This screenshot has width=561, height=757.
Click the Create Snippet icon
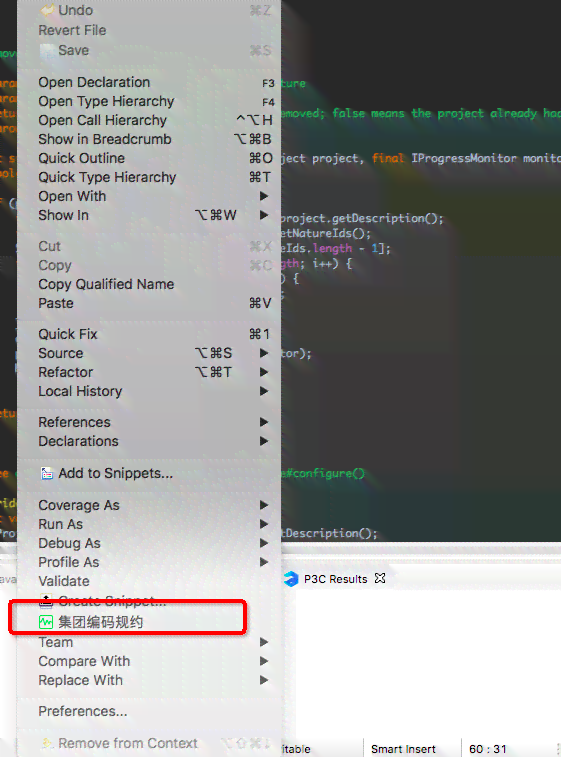click(46, 601)
